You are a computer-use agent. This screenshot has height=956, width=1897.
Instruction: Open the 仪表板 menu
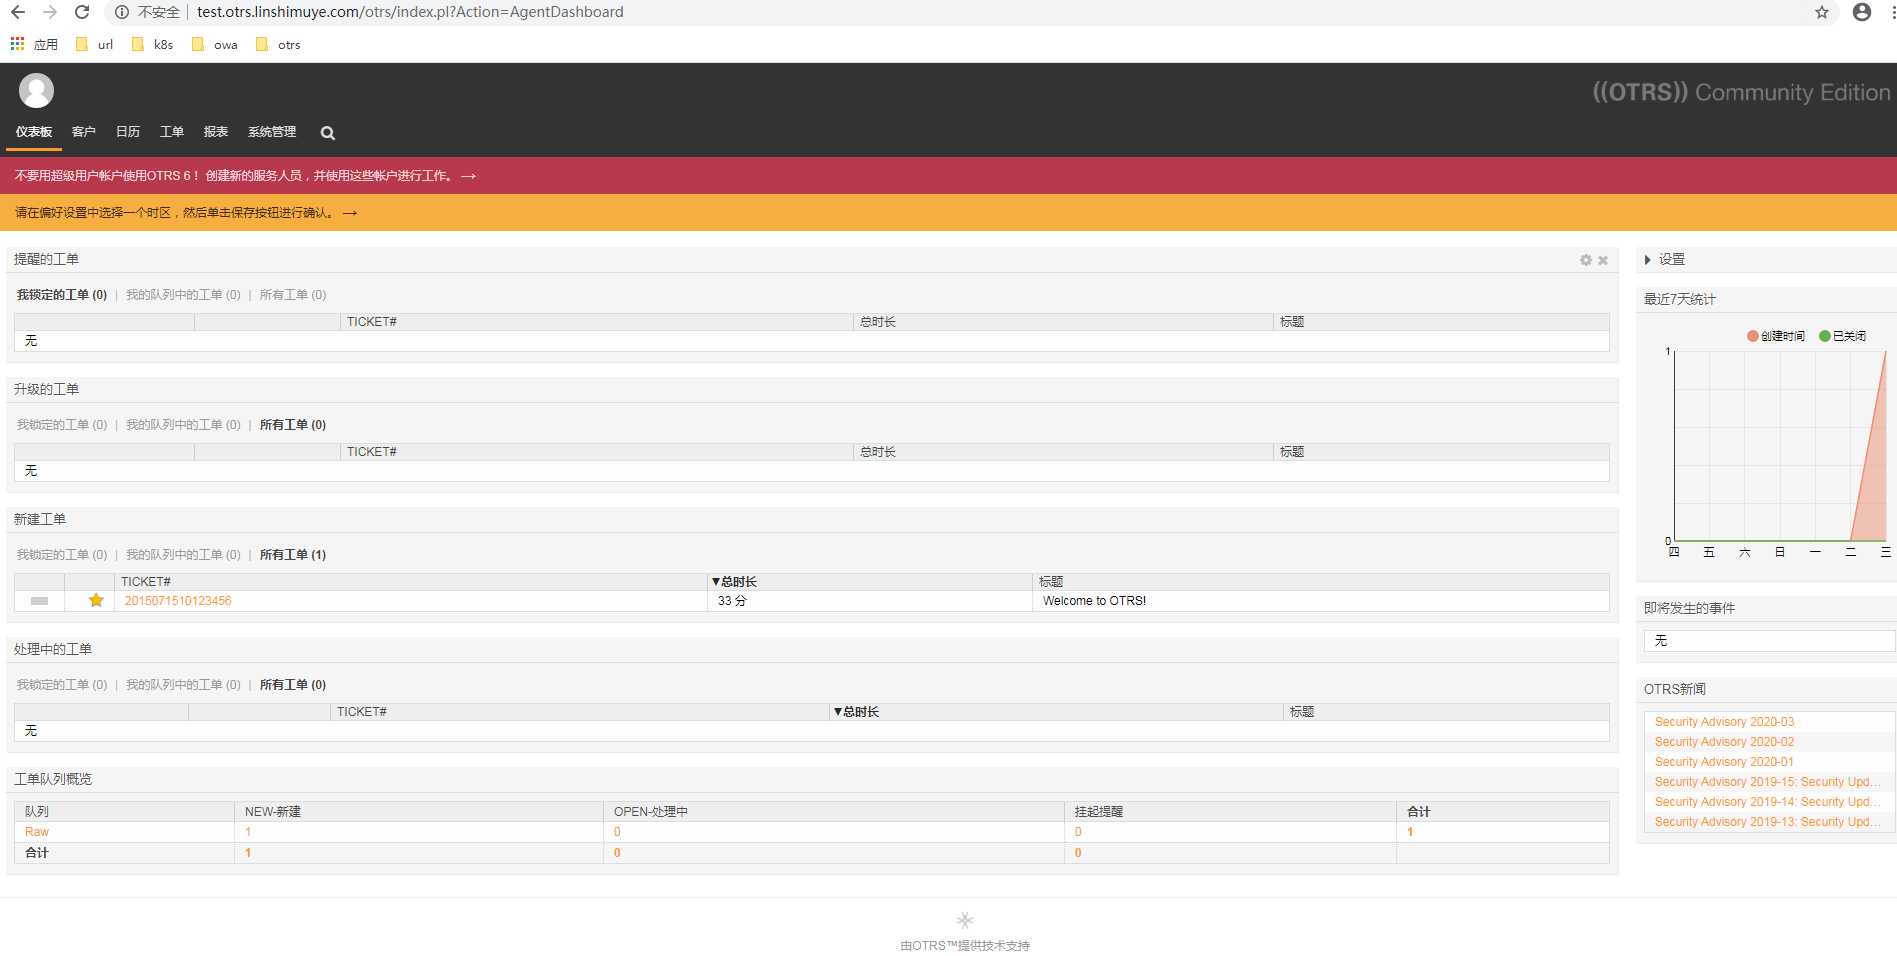[x=34, y=132]
